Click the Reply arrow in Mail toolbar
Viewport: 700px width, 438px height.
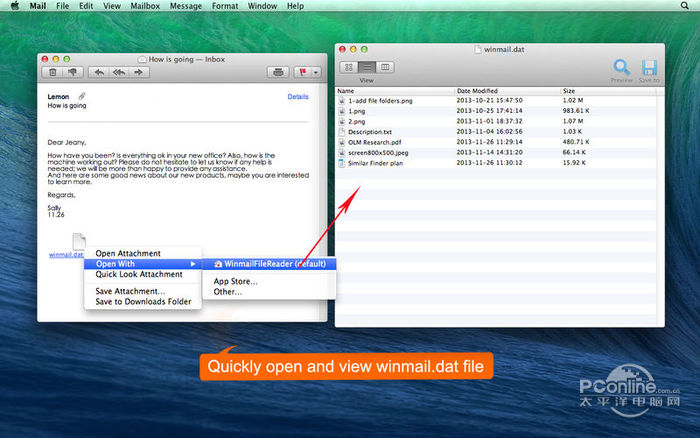coord(99,72)
